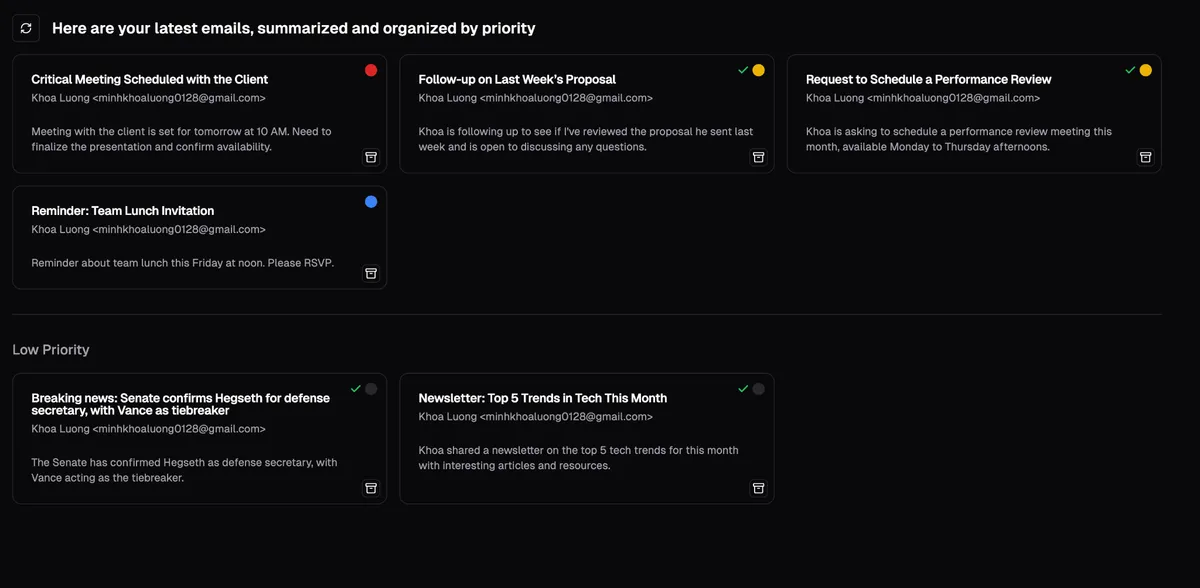Toggle read status on the Performance Review email
1200x588 pixels.
(x=1145, y=70)
